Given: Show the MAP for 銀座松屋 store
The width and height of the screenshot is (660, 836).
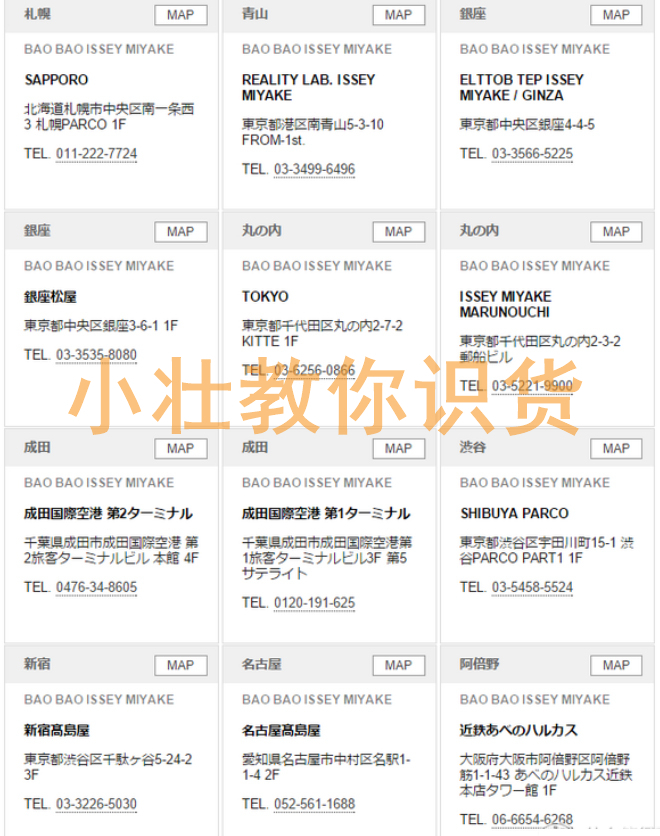Looking at the screenshot, I should click(181, 232).
